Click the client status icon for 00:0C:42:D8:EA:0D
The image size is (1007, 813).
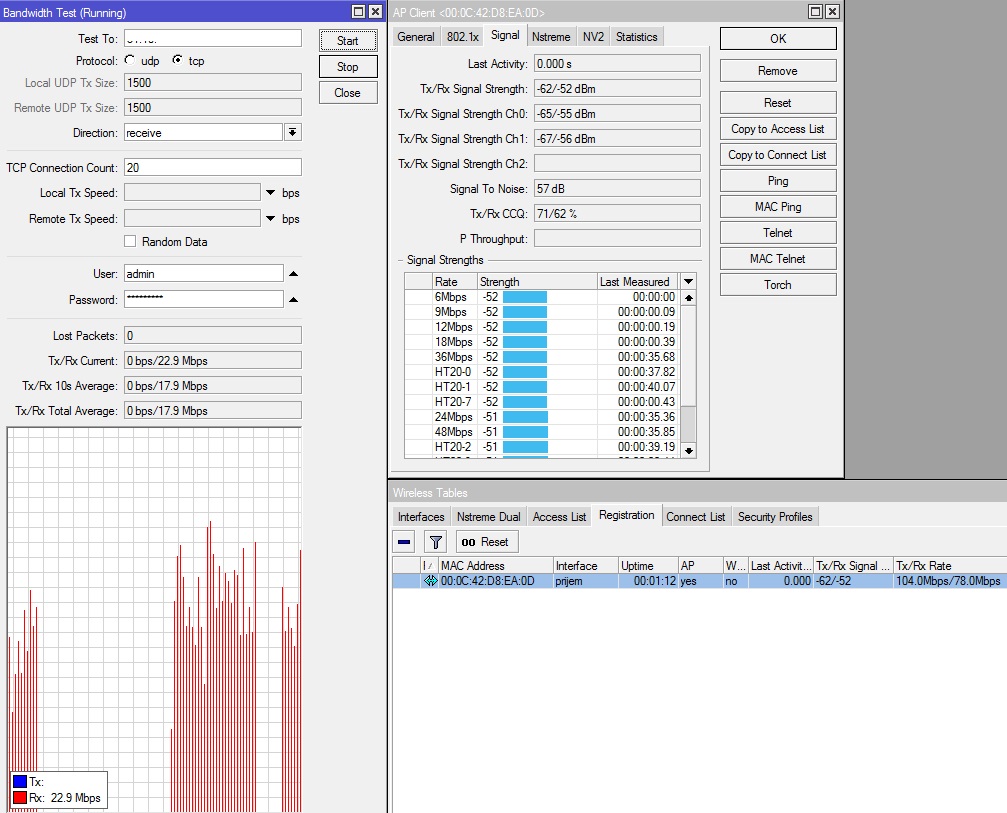pyautogui.click(x=430, y=581)
